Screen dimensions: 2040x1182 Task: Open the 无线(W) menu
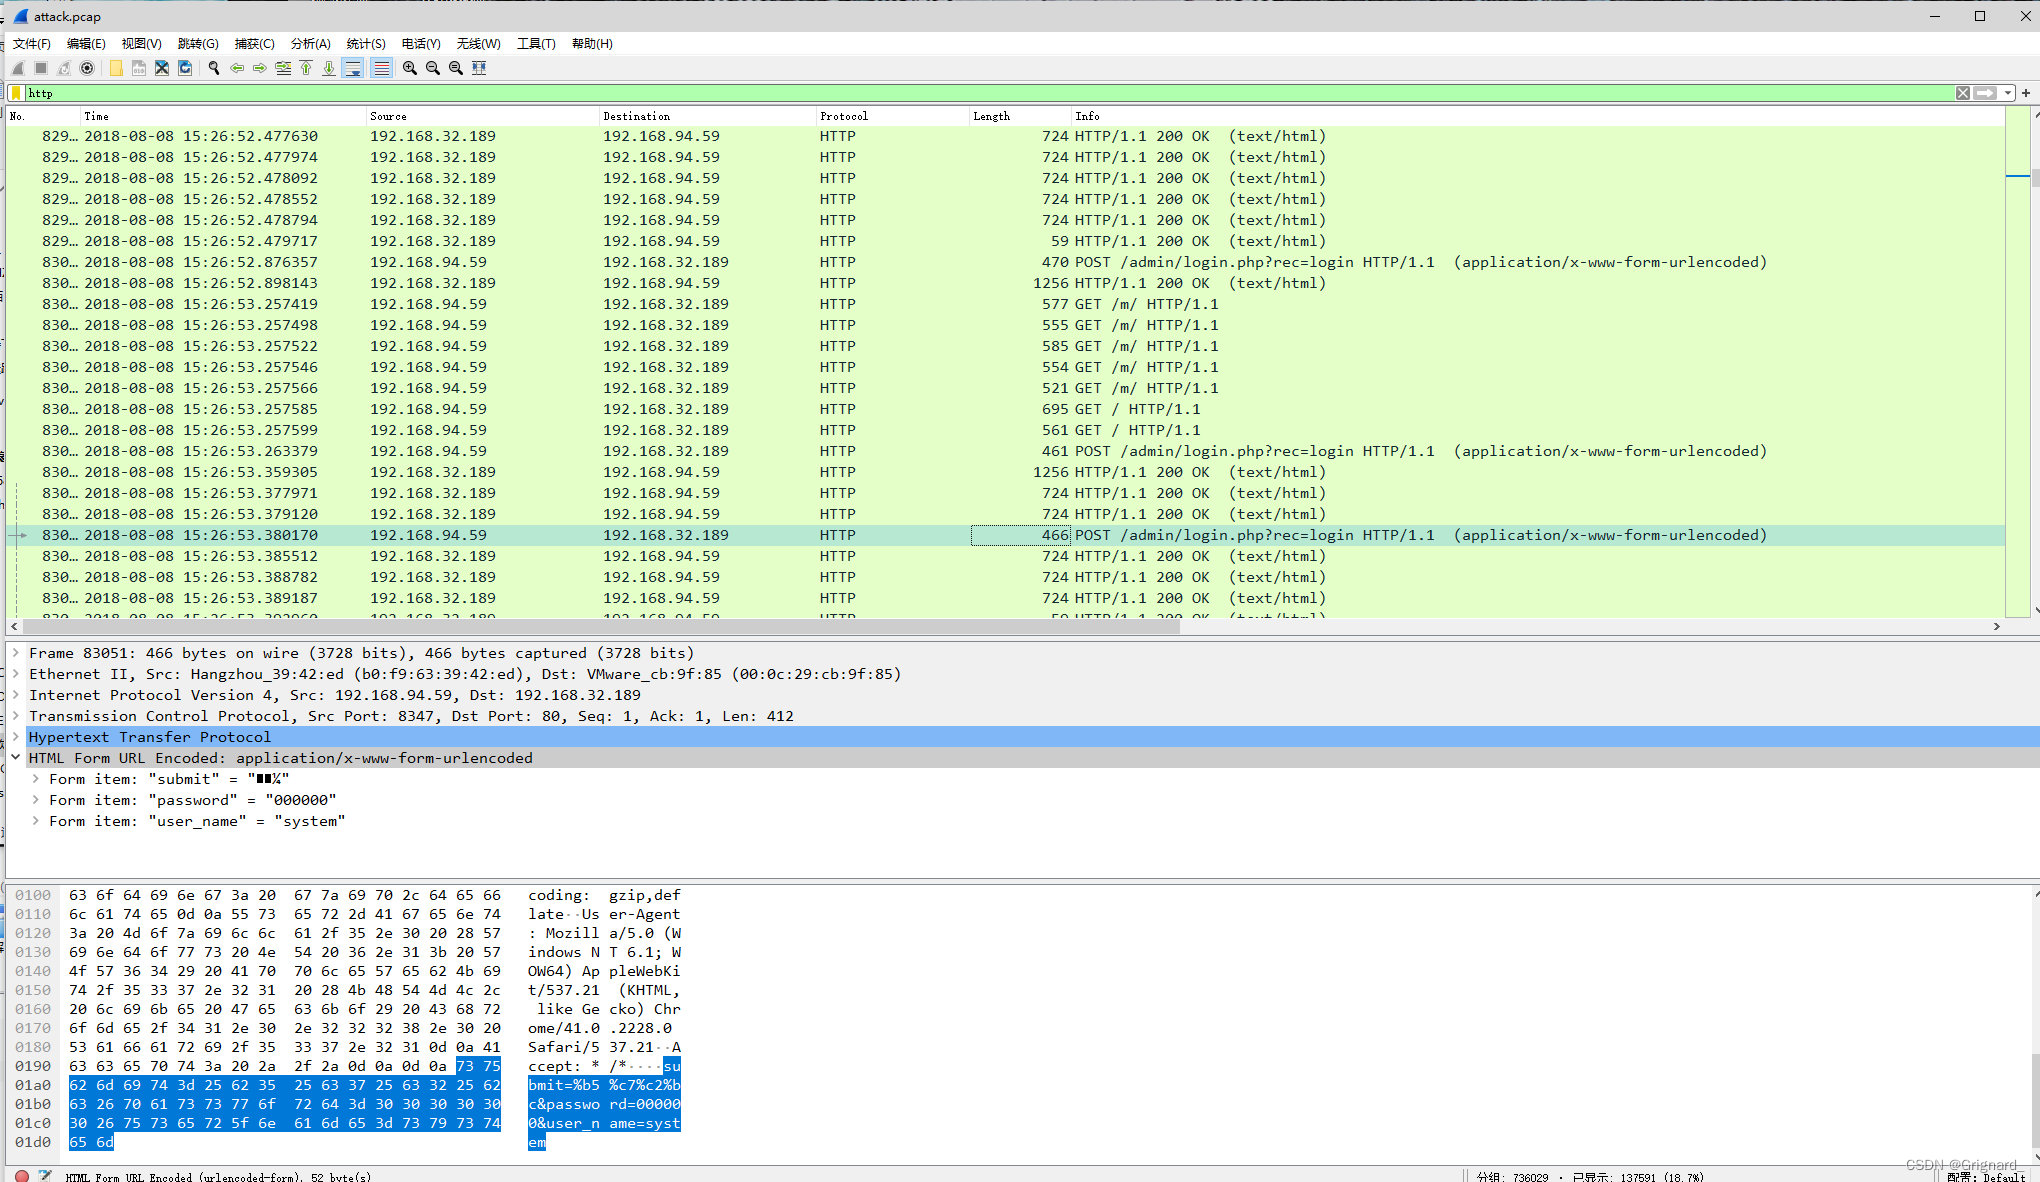click(x=478, y=44)
